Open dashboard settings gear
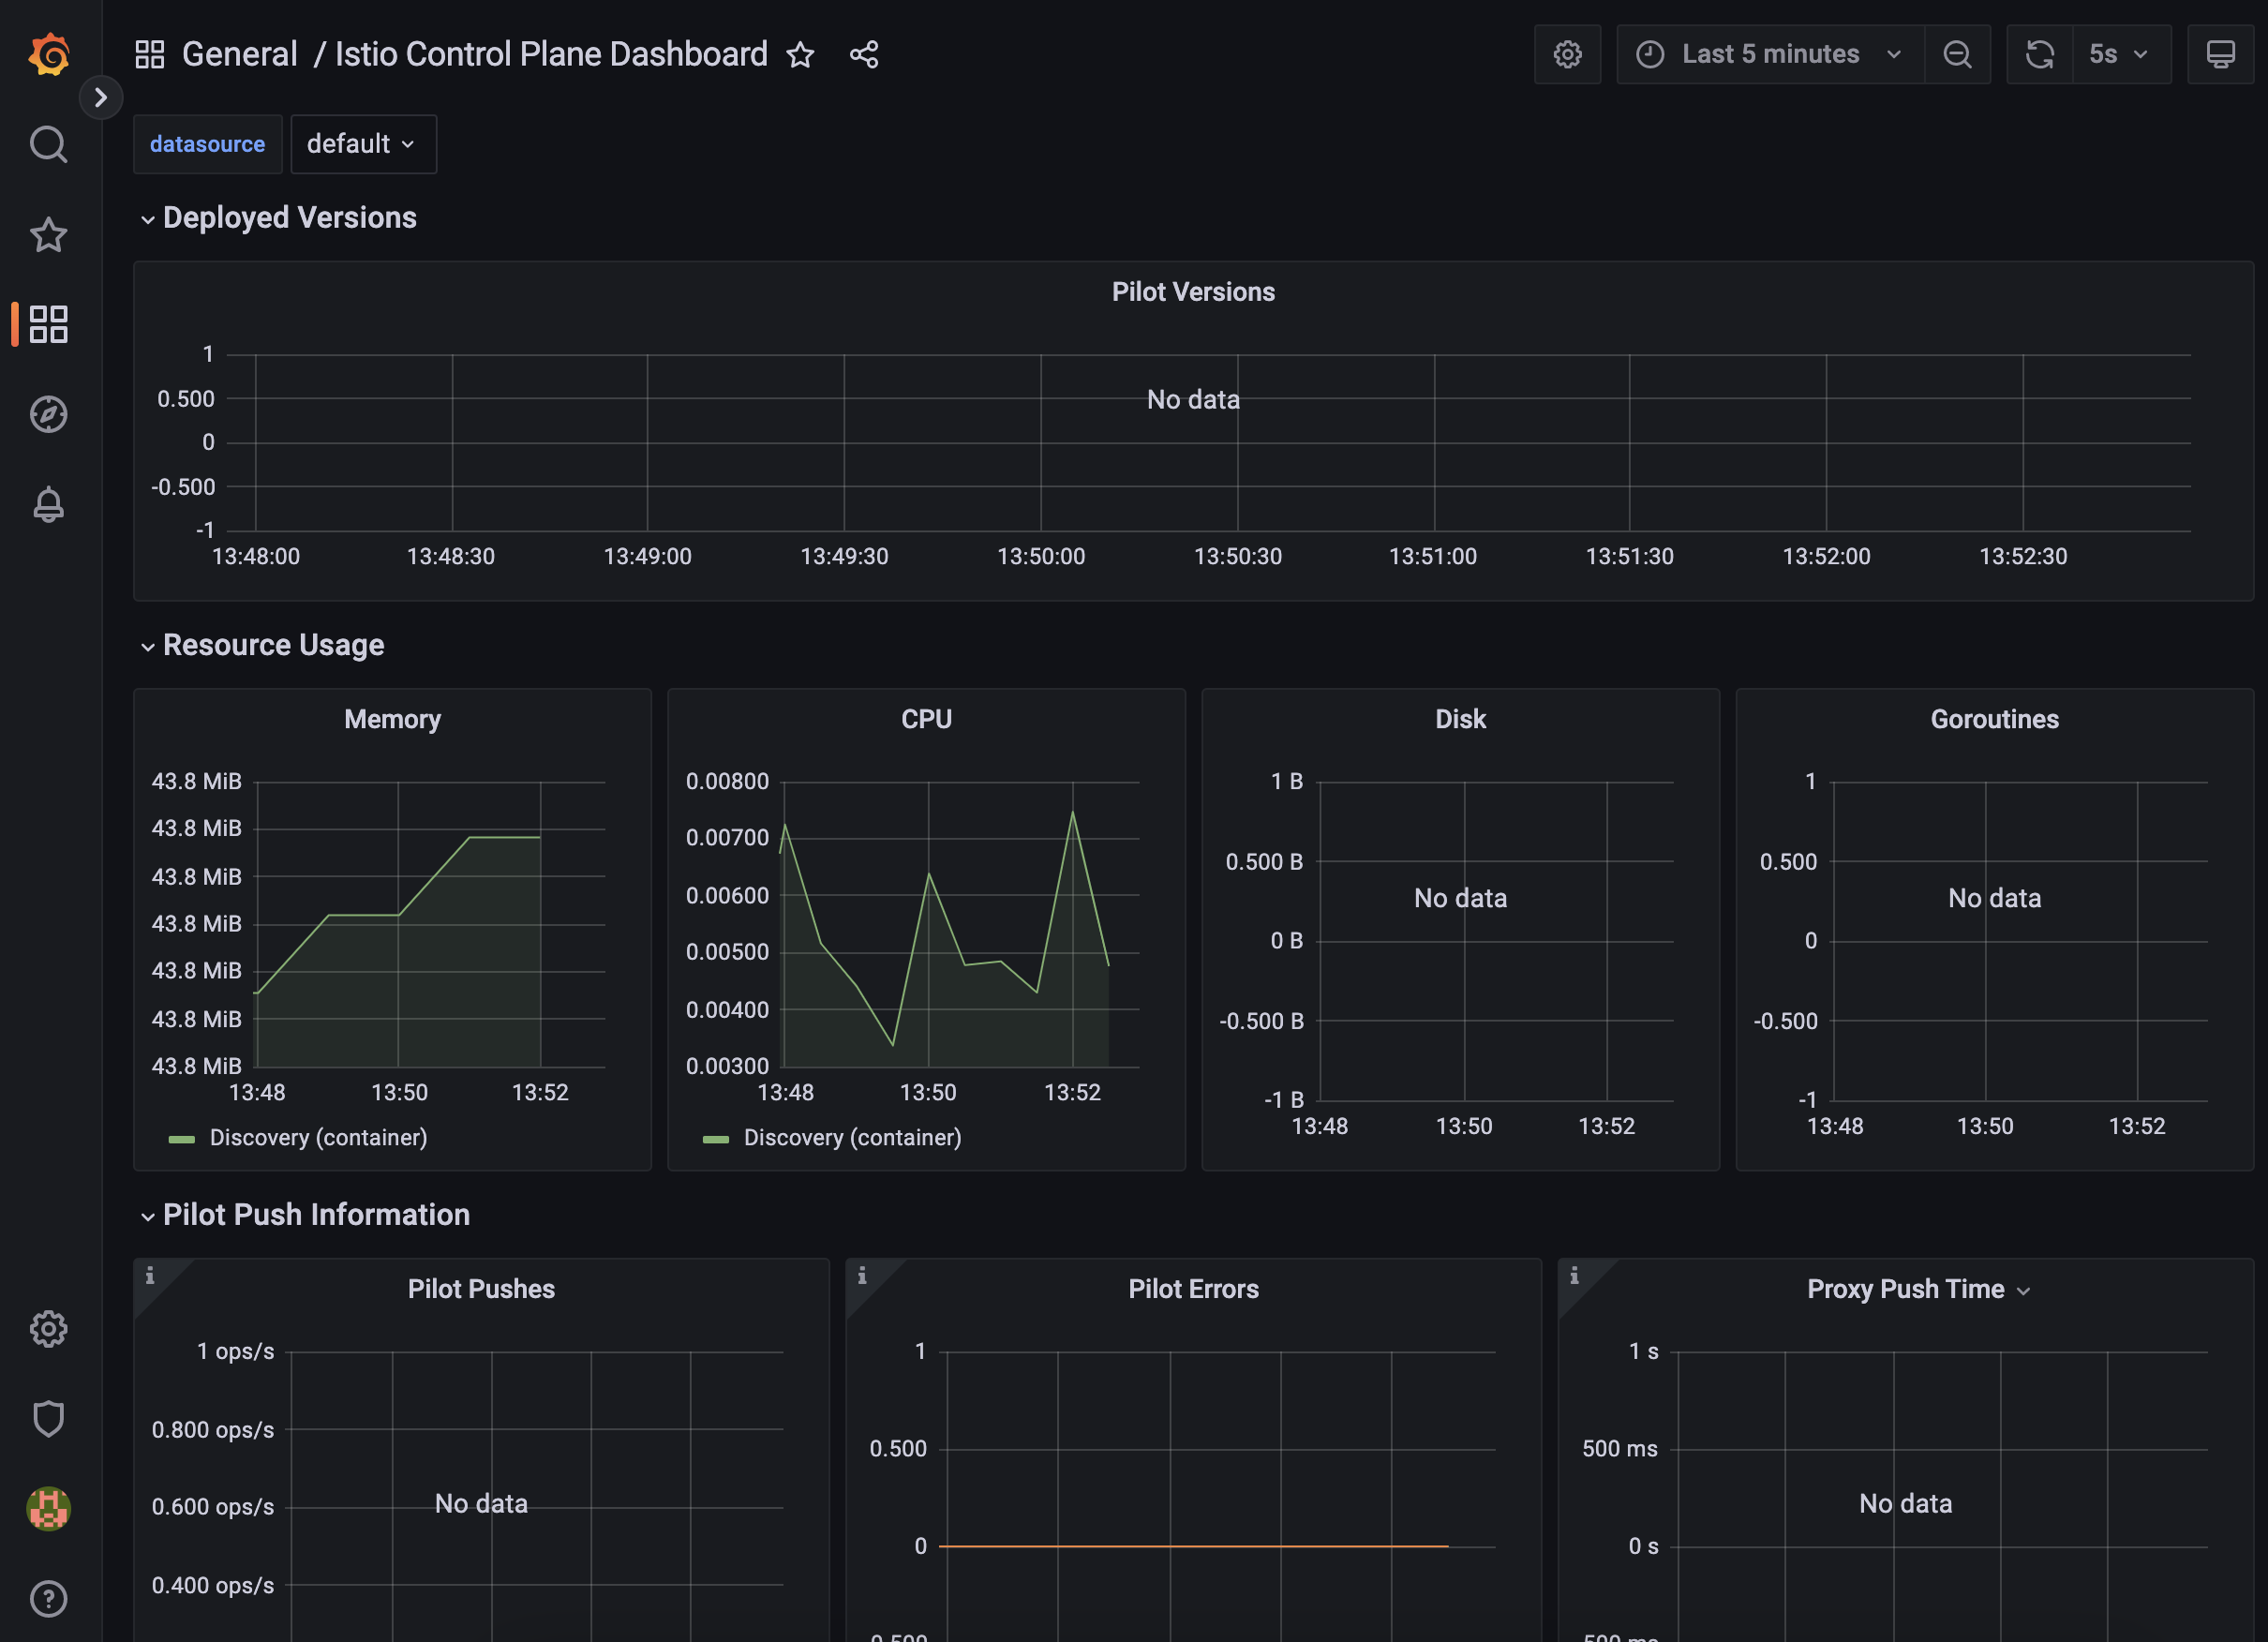 point(1567,54)
